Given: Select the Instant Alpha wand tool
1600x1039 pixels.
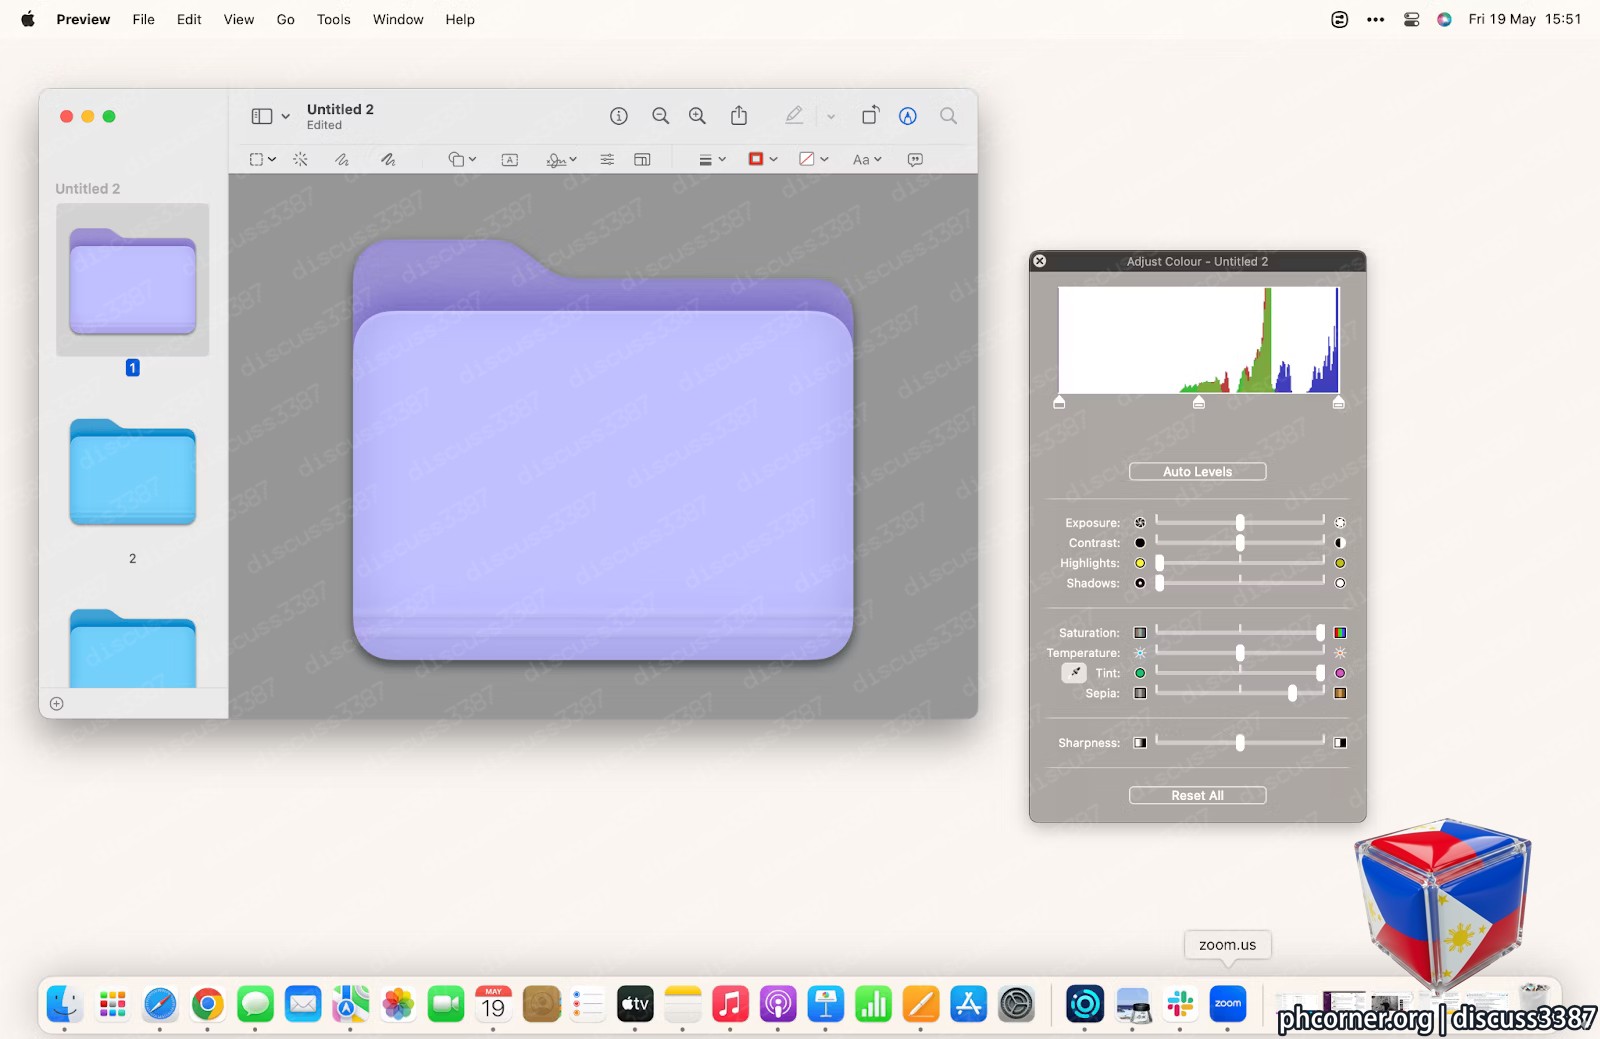Looking at the screenshot, I should (300, 159).
